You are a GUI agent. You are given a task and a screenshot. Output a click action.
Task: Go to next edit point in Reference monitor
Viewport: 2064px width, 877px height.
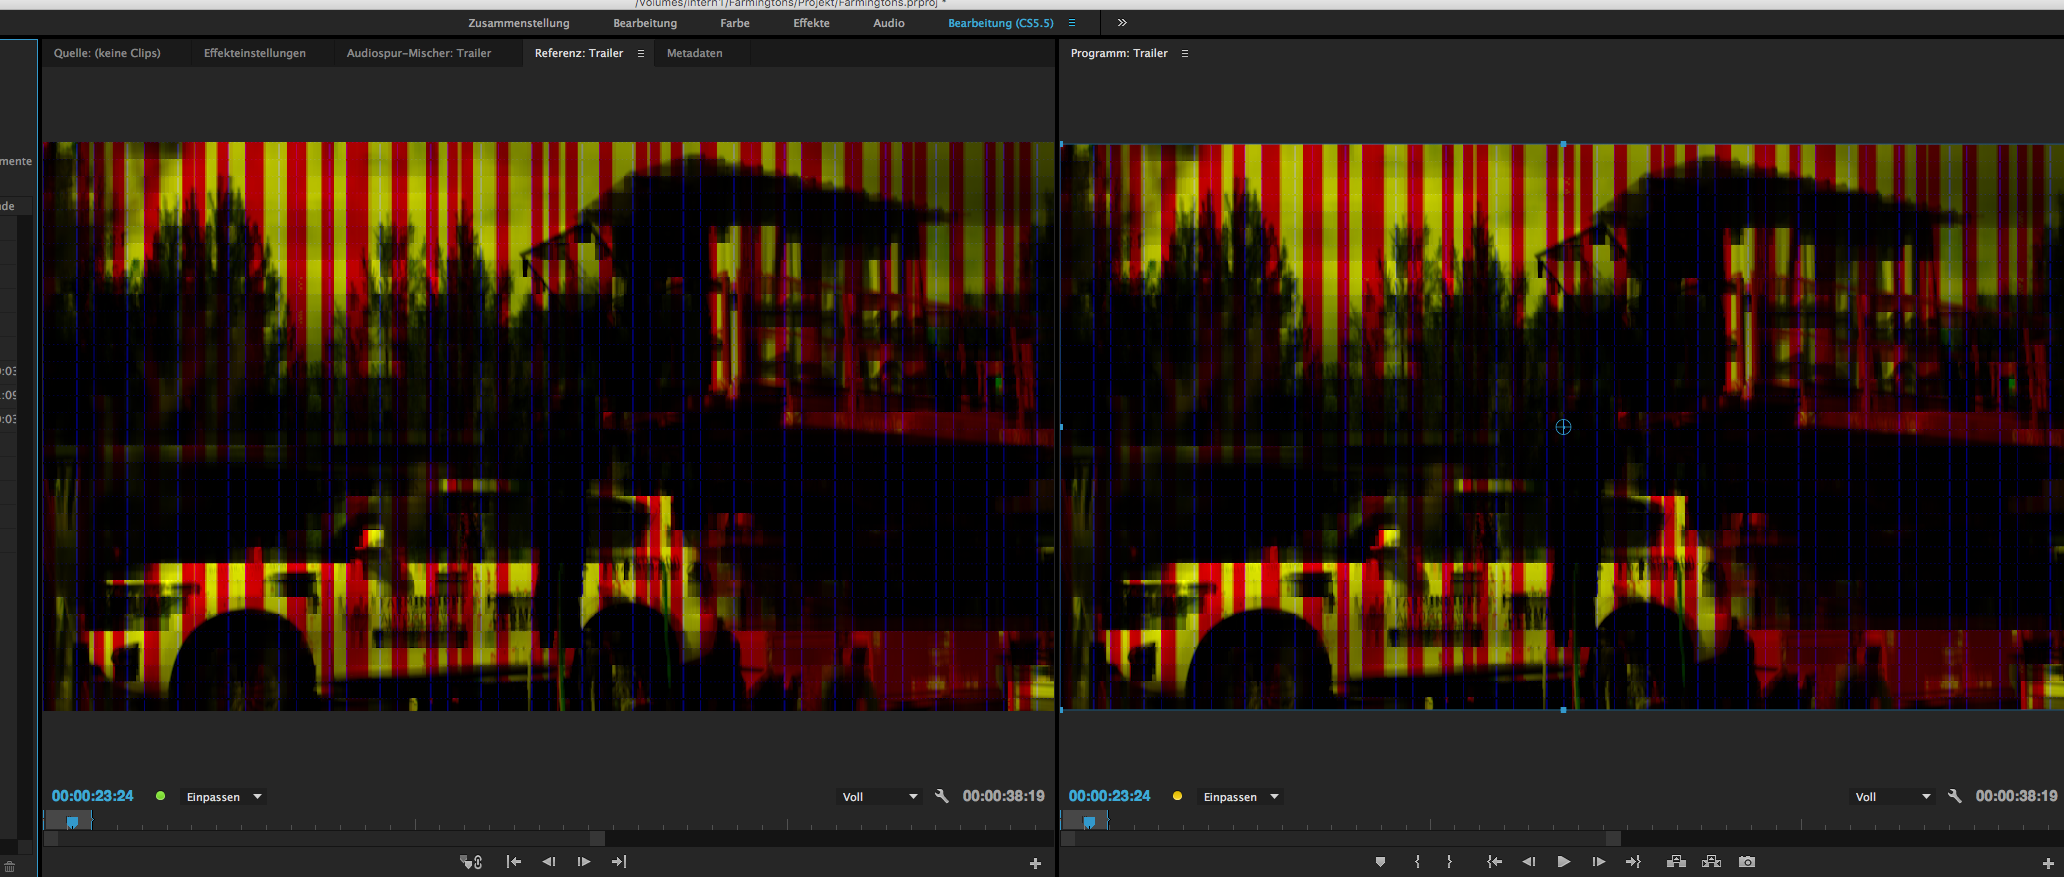[x=619, y=861]
